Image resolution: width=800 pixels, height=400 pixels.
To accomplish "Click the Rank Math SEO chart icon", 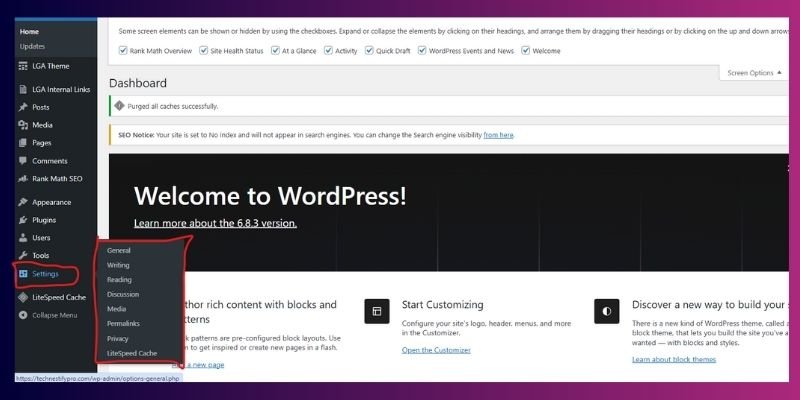I will 22,179.
